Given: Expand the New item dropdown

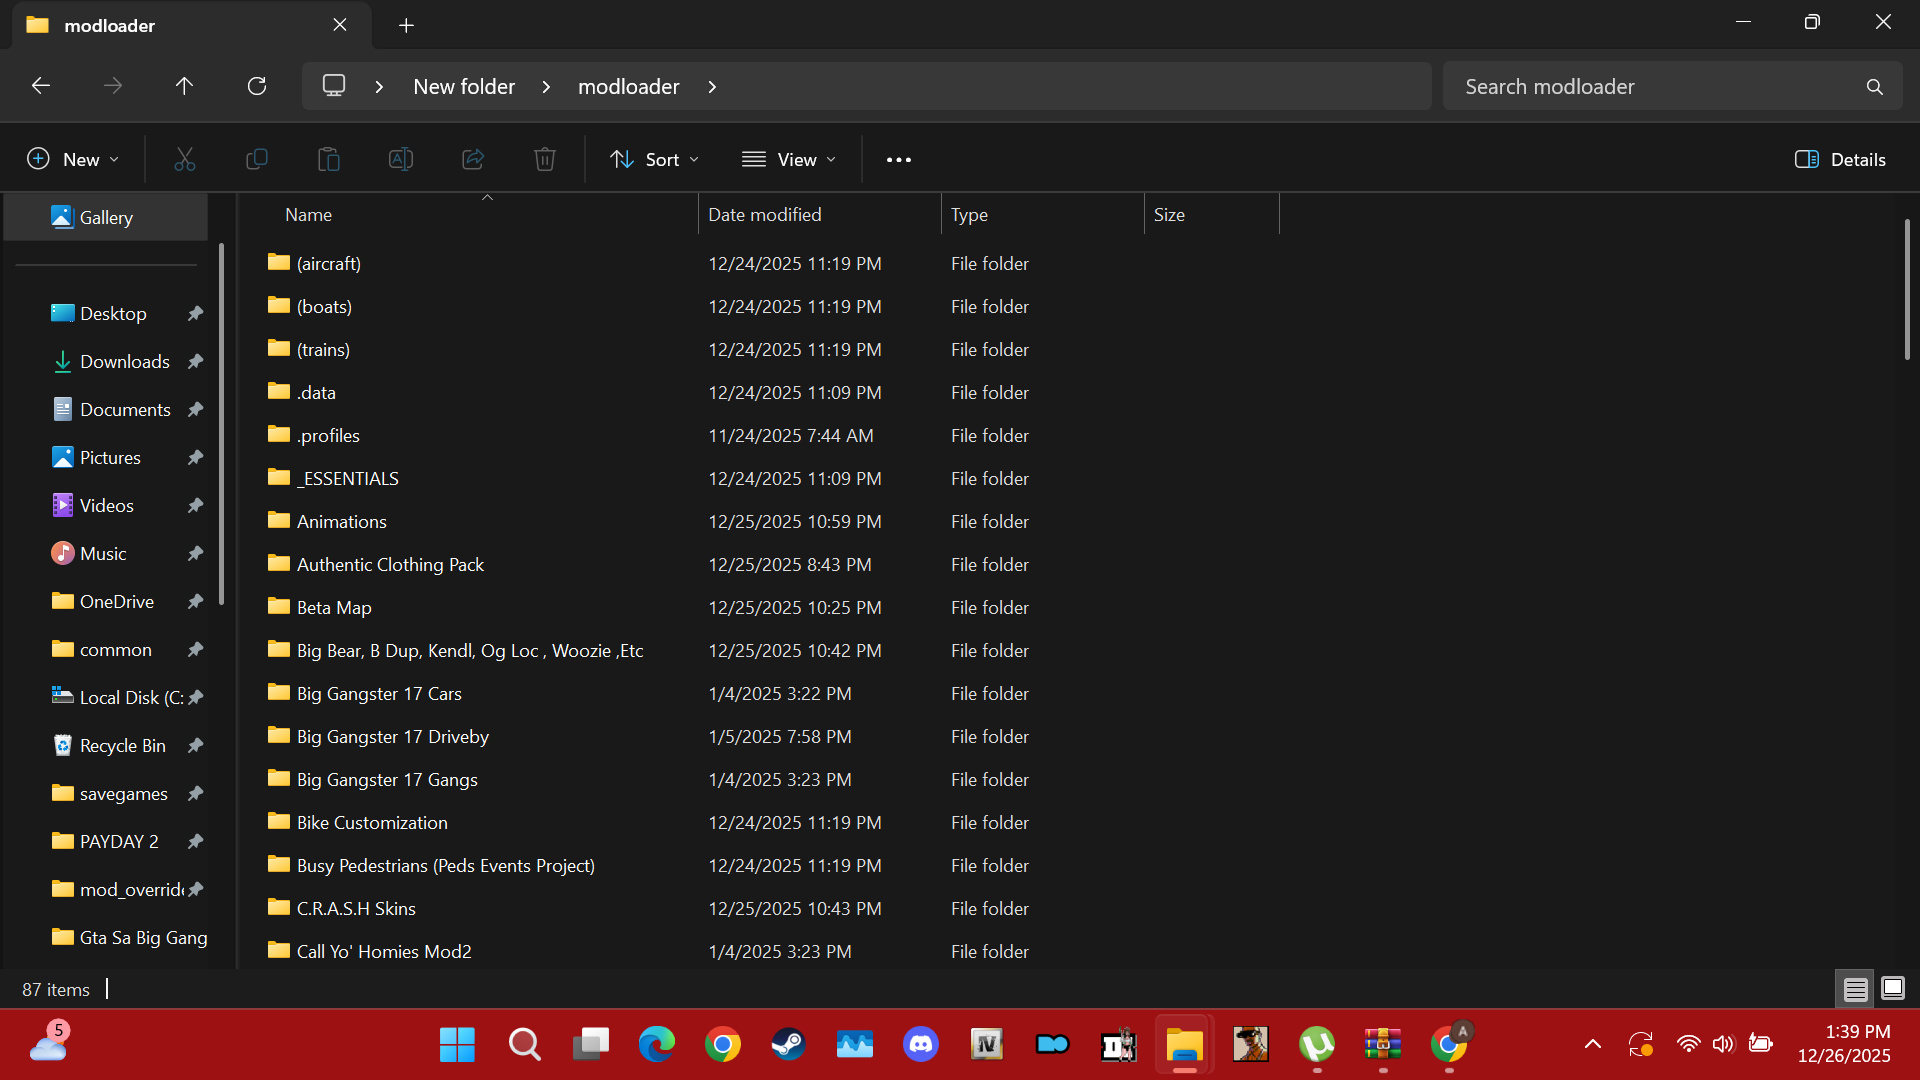Looking at the screenshot, I should coord(73,159).
